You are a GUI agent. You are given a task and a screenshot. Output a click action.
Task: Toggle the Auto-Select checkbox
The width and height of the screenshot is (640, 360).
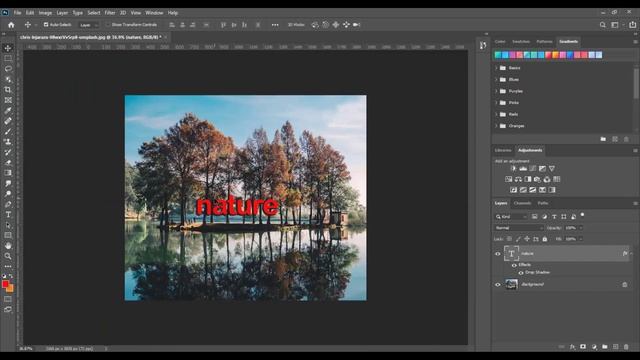(46, 25)
